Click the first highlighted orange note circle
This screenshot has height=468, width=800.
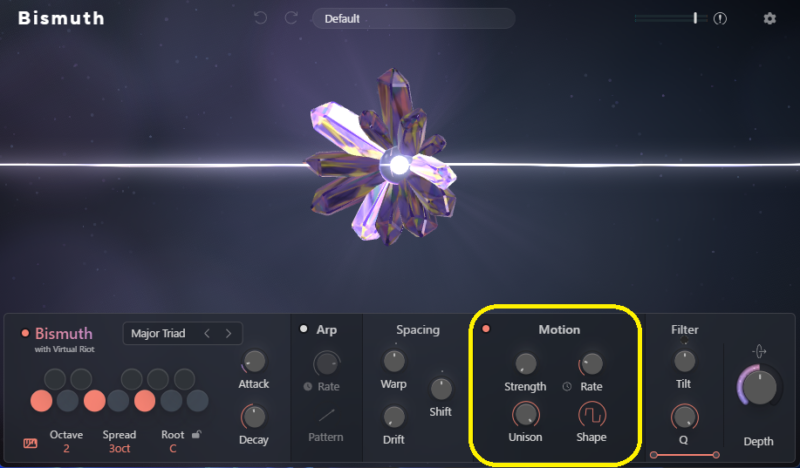[41, 401]
